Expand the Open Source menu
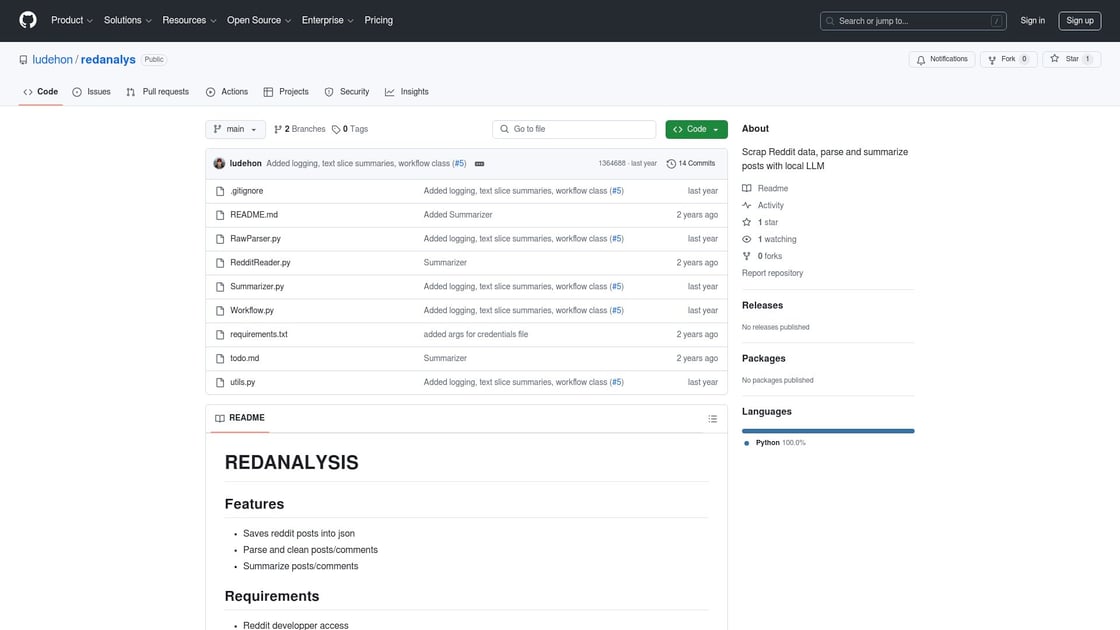This screenshot has height=630, width=1120. click(259, 20)
